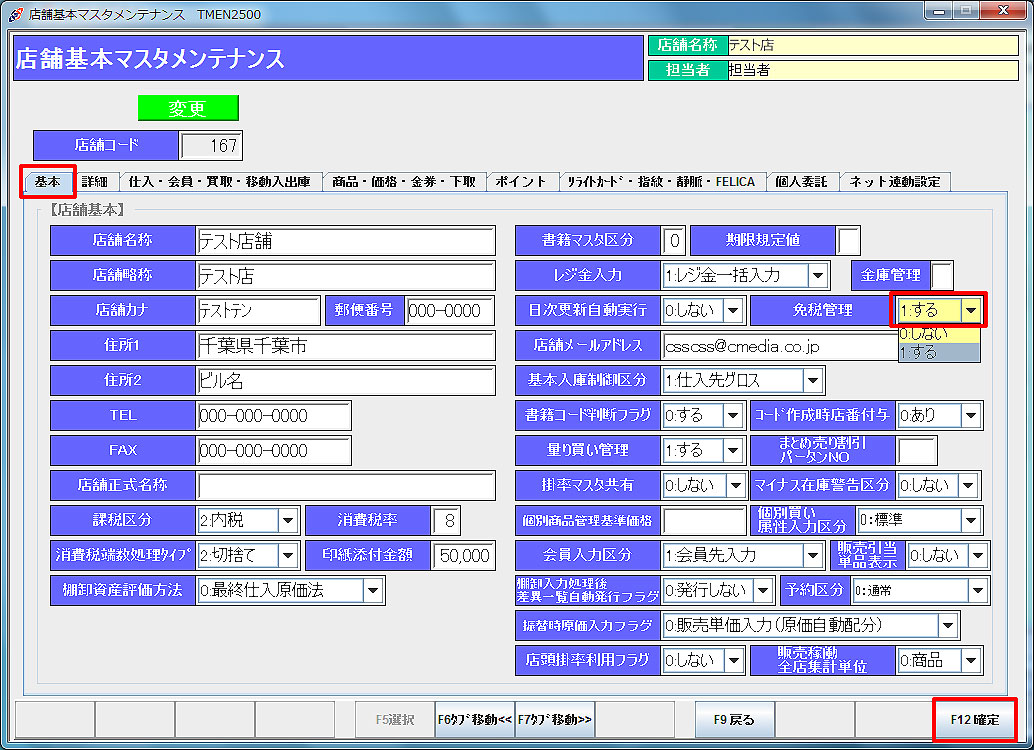Click the 店舗名称 input field
The image size is (1034, 750).
point(345,241)
